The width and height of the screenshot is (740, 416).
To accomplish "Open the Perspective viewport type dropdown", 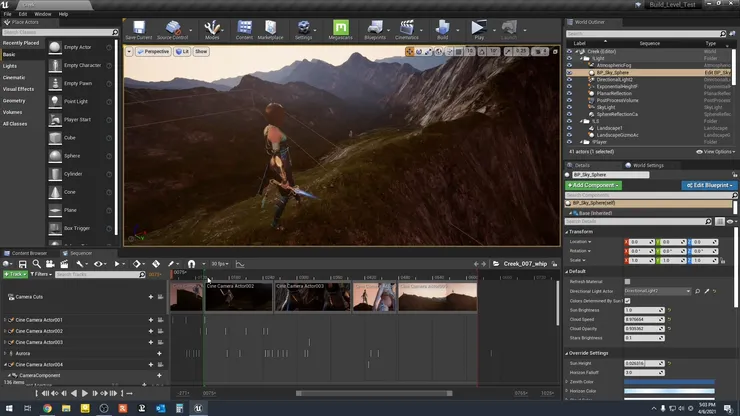I will tap(153, 51).
